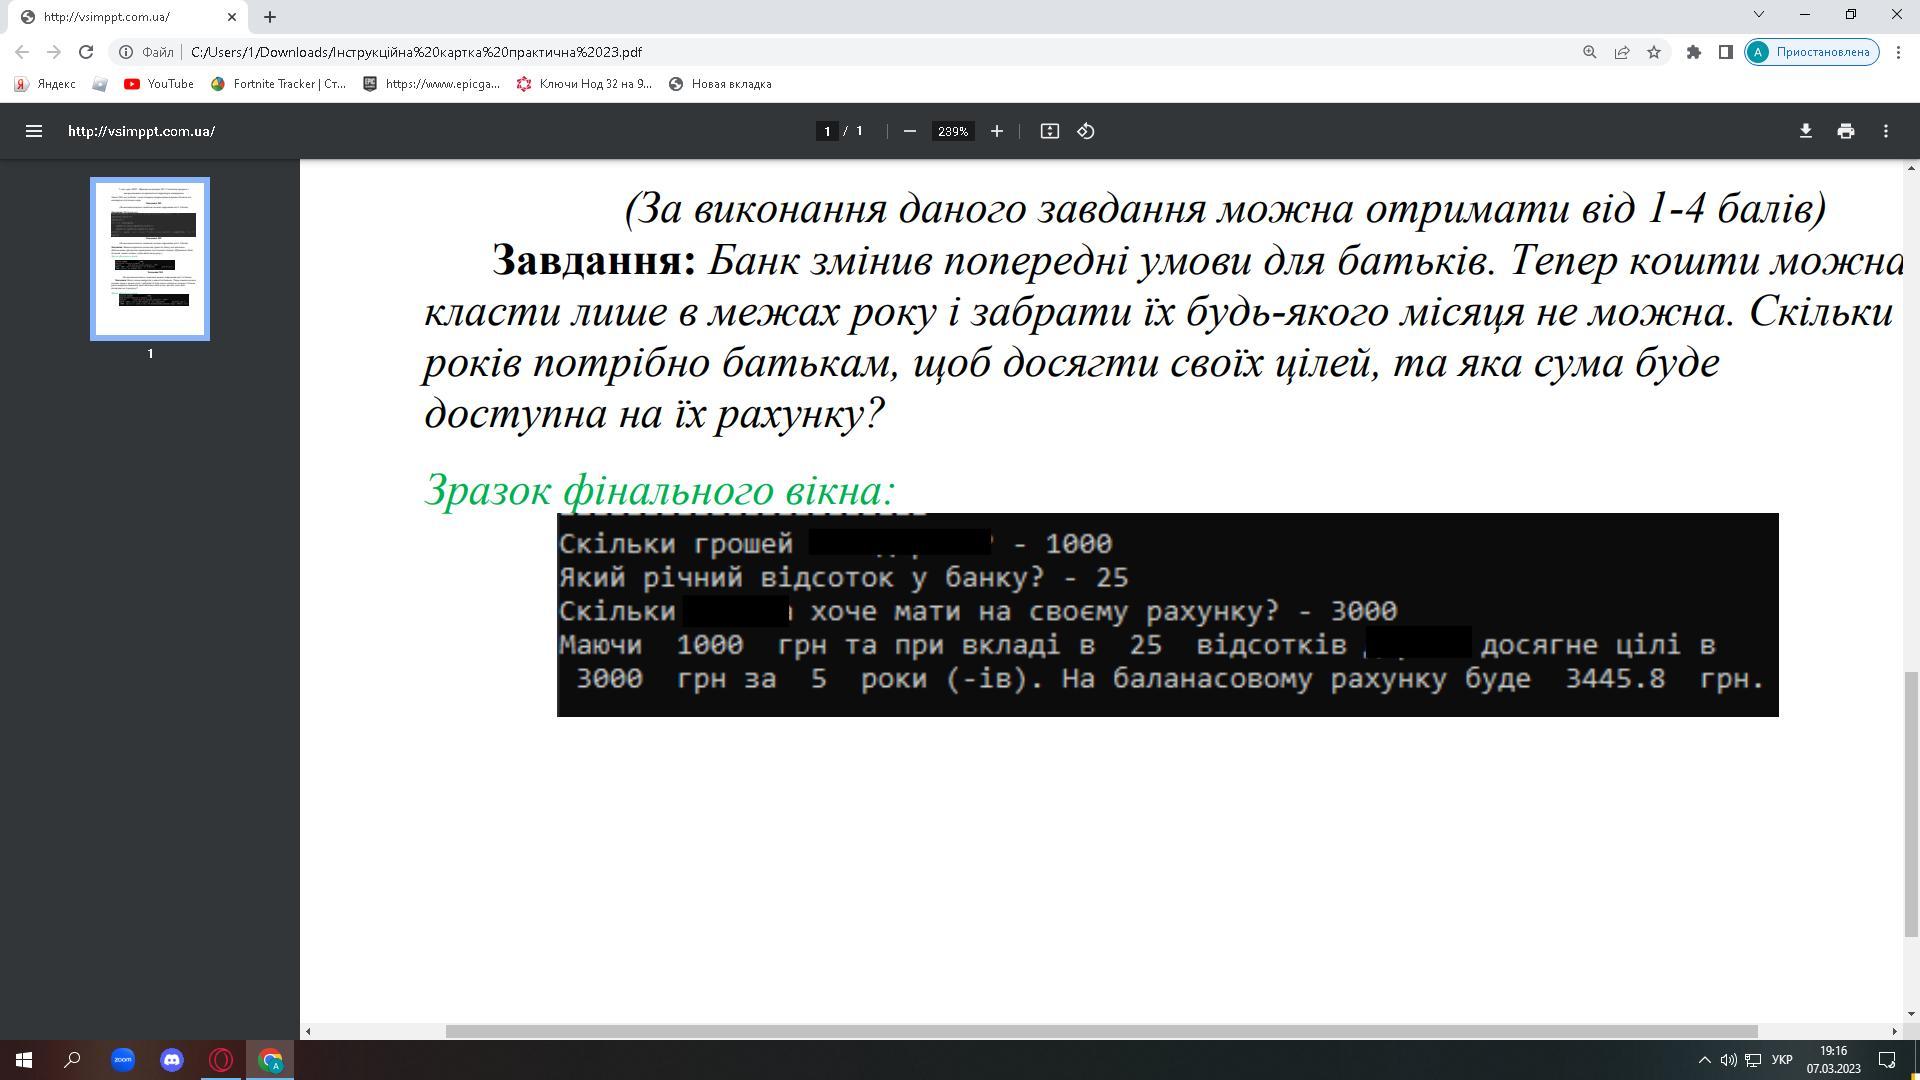This screenshot has width=1920, height=1080.
Task: Click the zoom out minus button
Action: [909, 131]
